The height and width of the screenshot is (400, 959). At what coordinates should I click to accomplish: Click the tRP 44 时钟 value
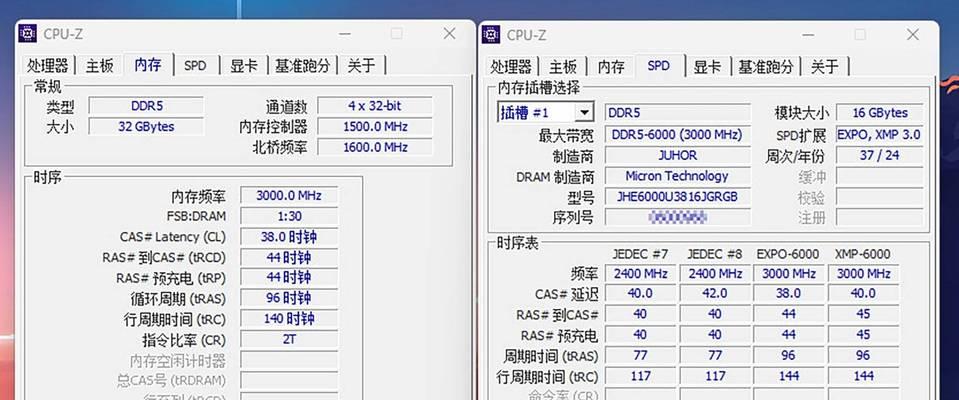tap(289, 278)
